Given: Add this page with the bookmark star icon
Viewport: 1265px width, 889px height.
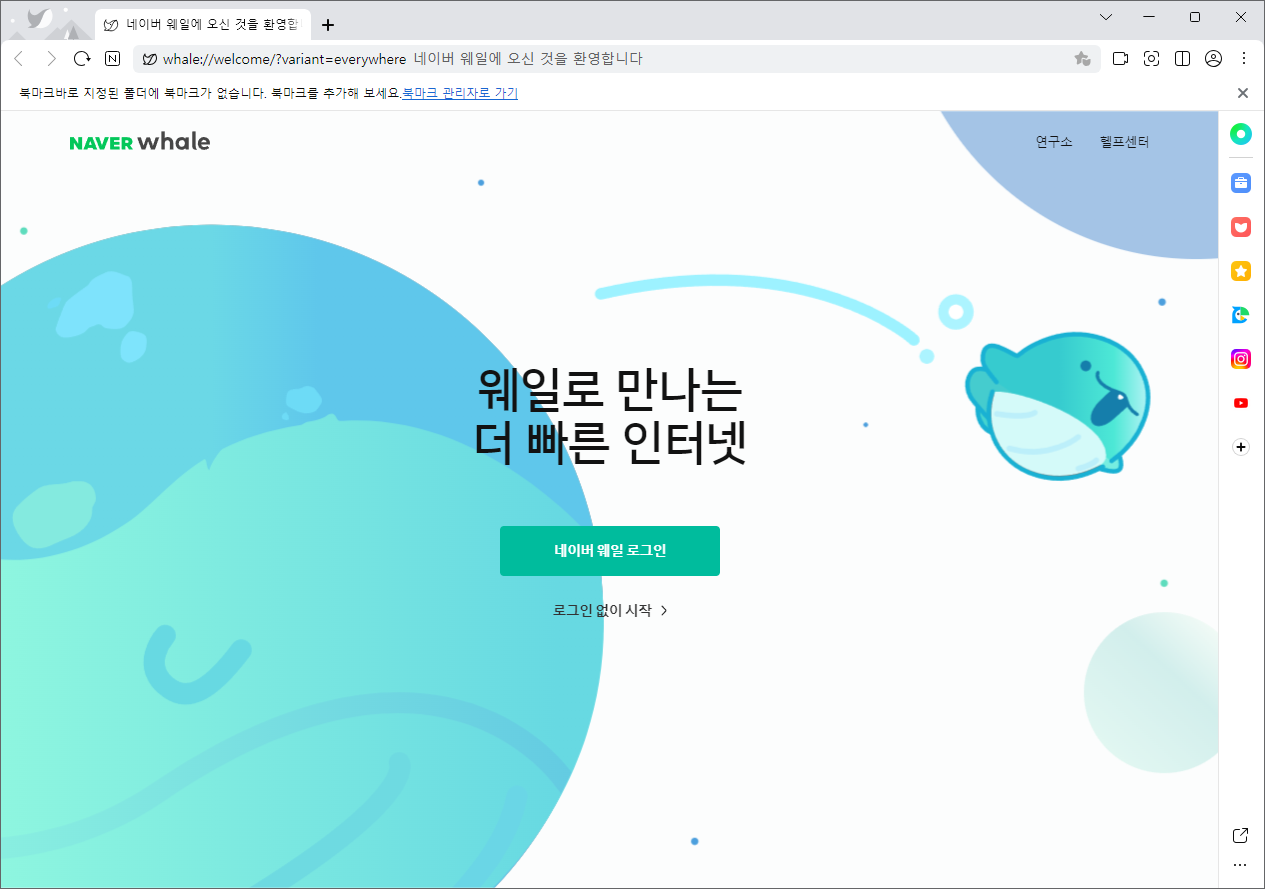Looking at the screenshot, I should point(1082,59).
